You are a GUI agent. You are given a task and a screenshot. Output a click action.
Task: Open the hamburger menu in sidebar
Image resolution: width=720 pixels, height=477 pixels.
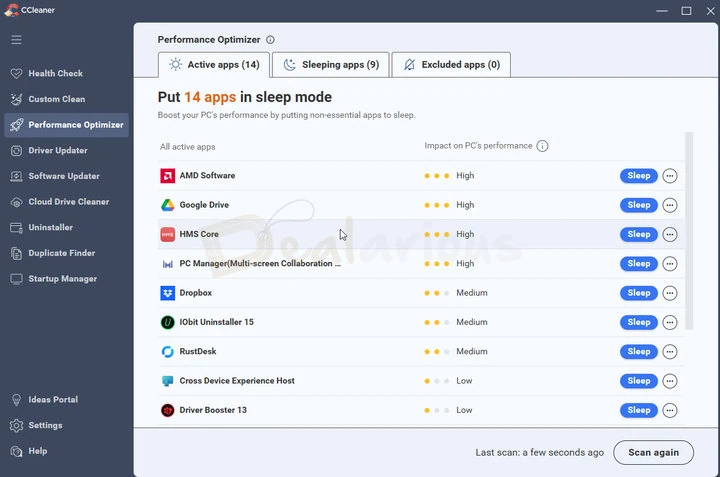[16, 40]
